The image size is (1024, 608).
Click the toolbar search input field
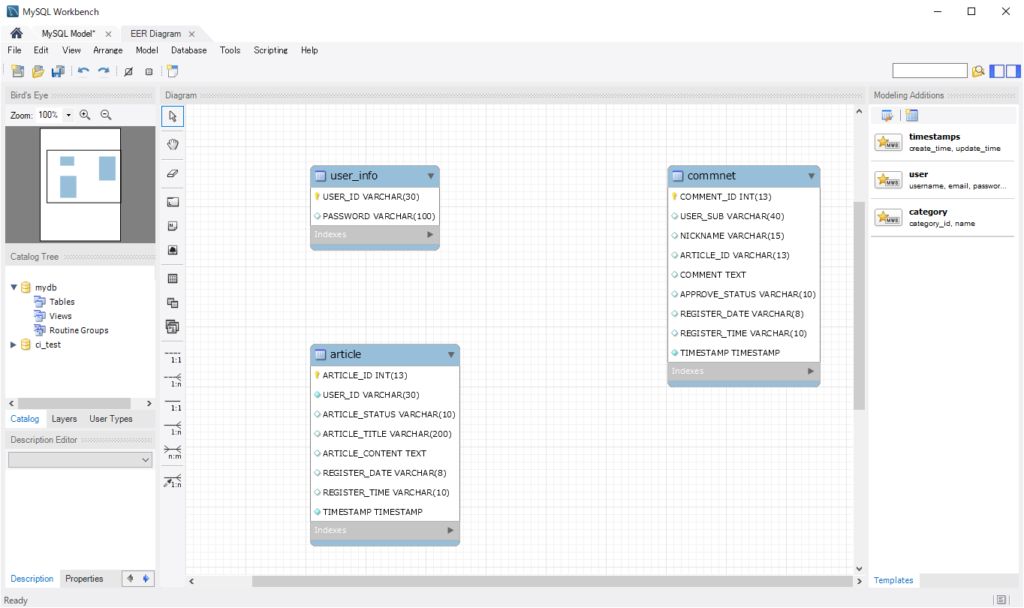pyautogui.click(x=929, y=71)
